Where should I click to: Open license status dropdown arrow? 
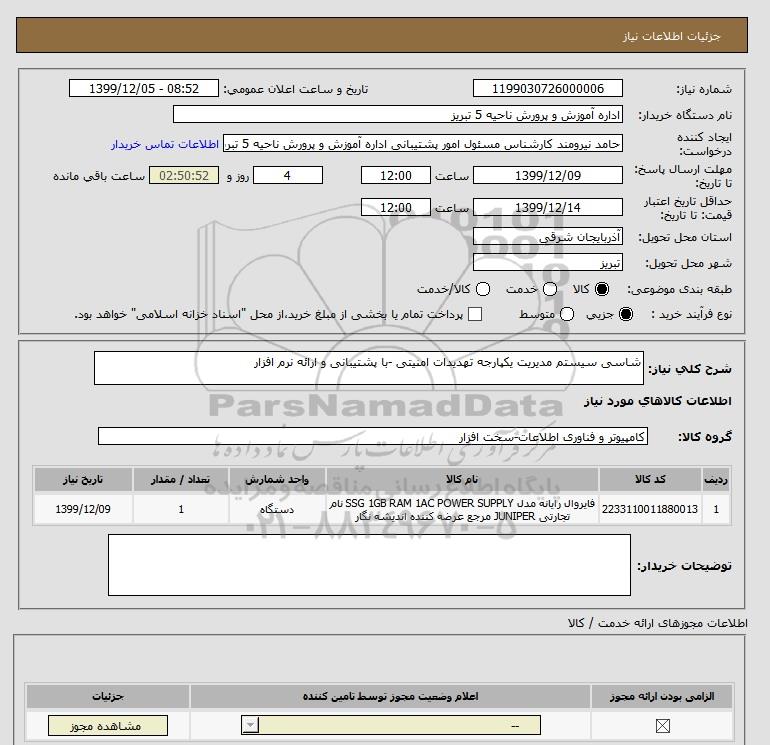(250, 725)
